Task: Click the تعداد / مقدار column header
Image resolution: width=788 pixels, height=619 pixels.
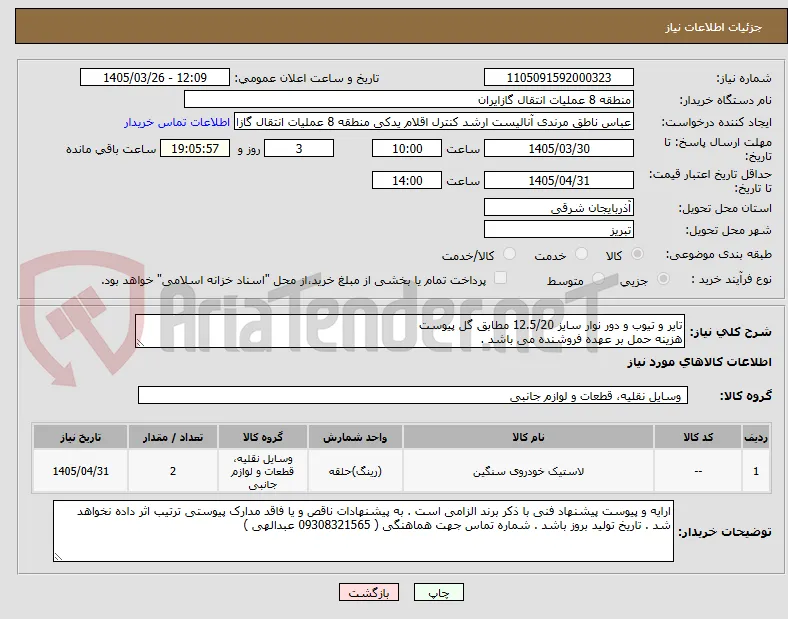Action: point(173,437)
